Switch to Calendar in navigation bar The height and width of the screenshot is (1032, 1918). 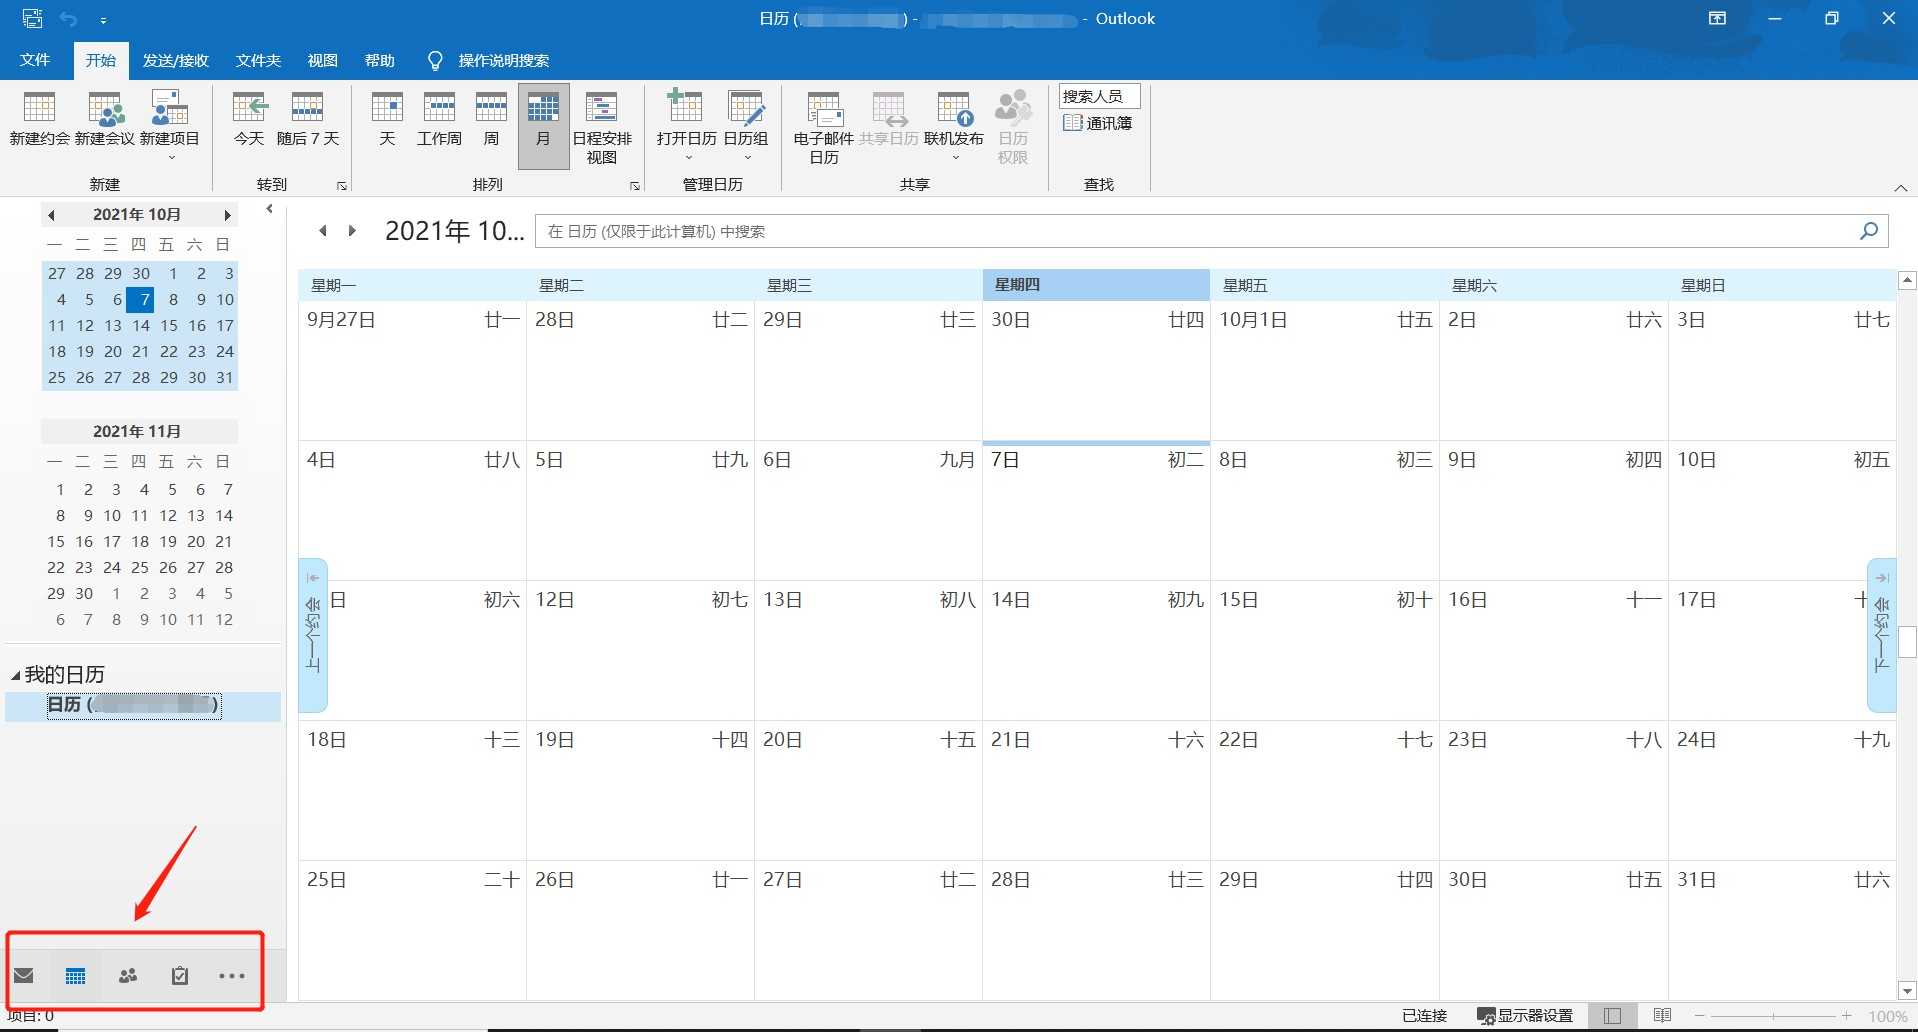point(75,976)
